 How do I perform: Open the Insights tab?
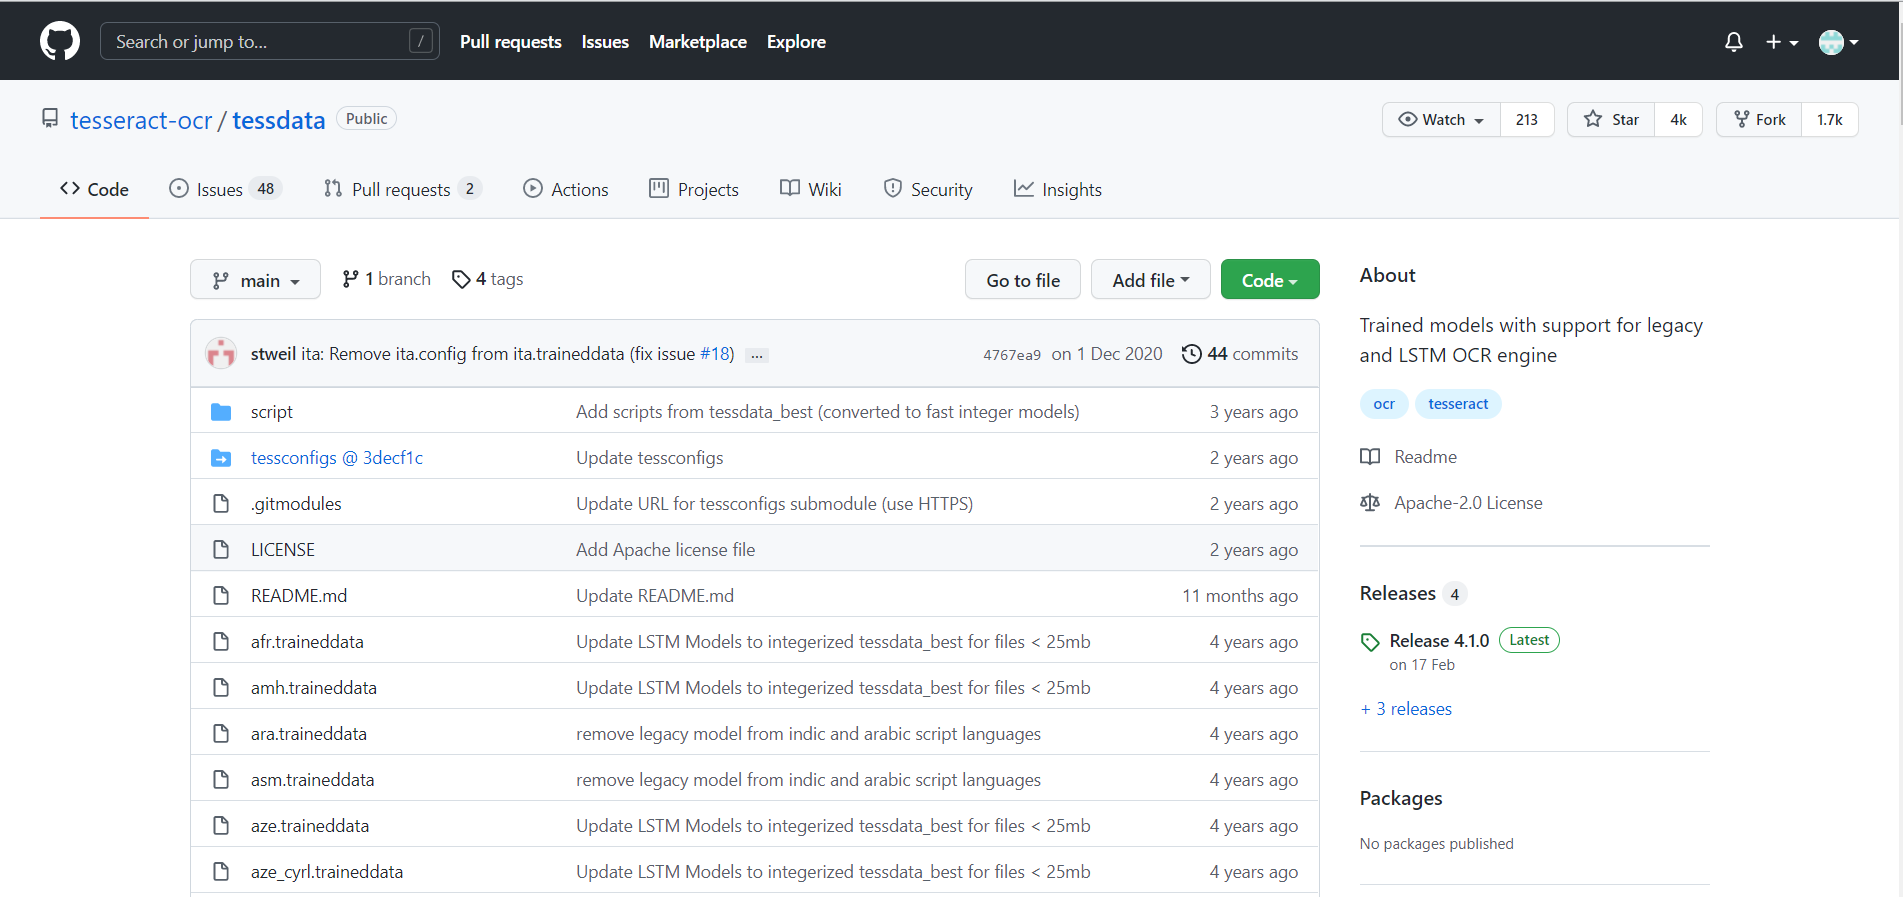pos(1057,189)
